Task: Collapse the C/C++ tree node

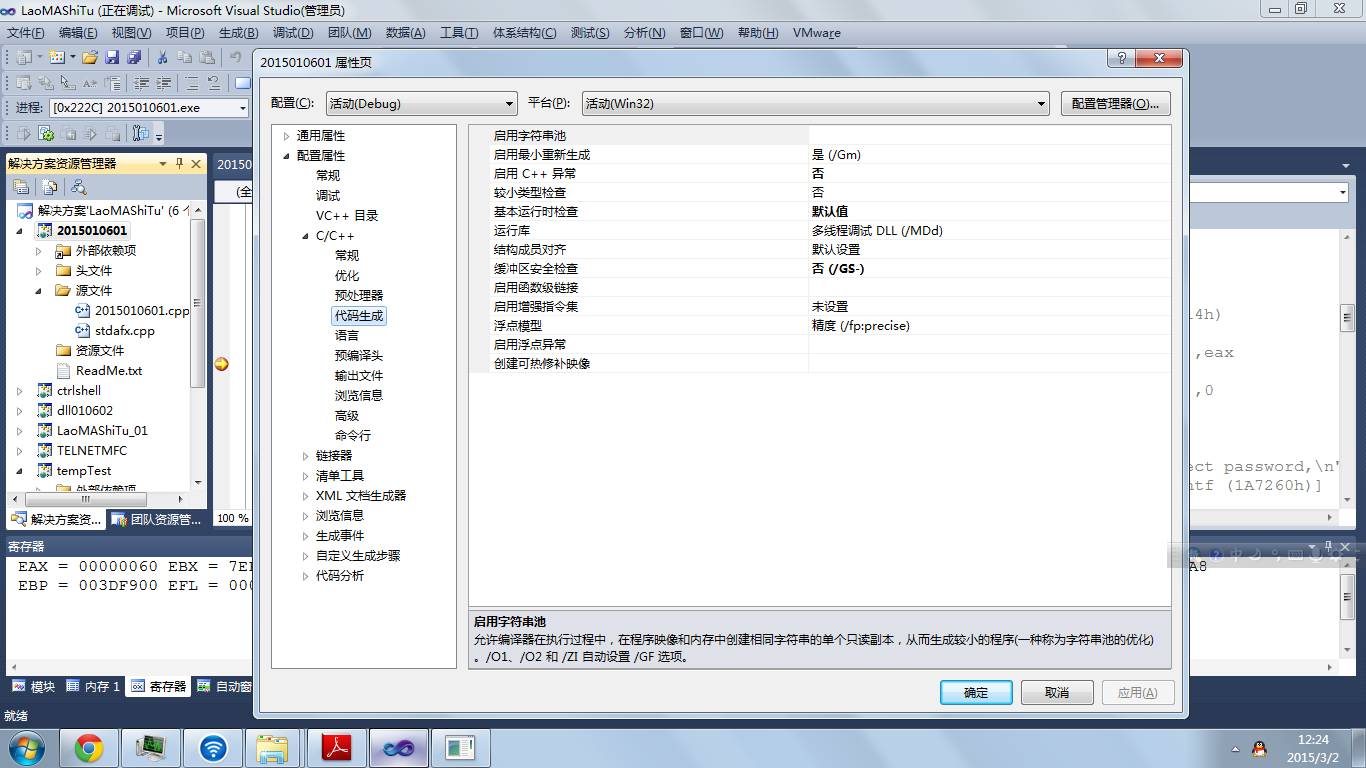Action: click(306, 236)
